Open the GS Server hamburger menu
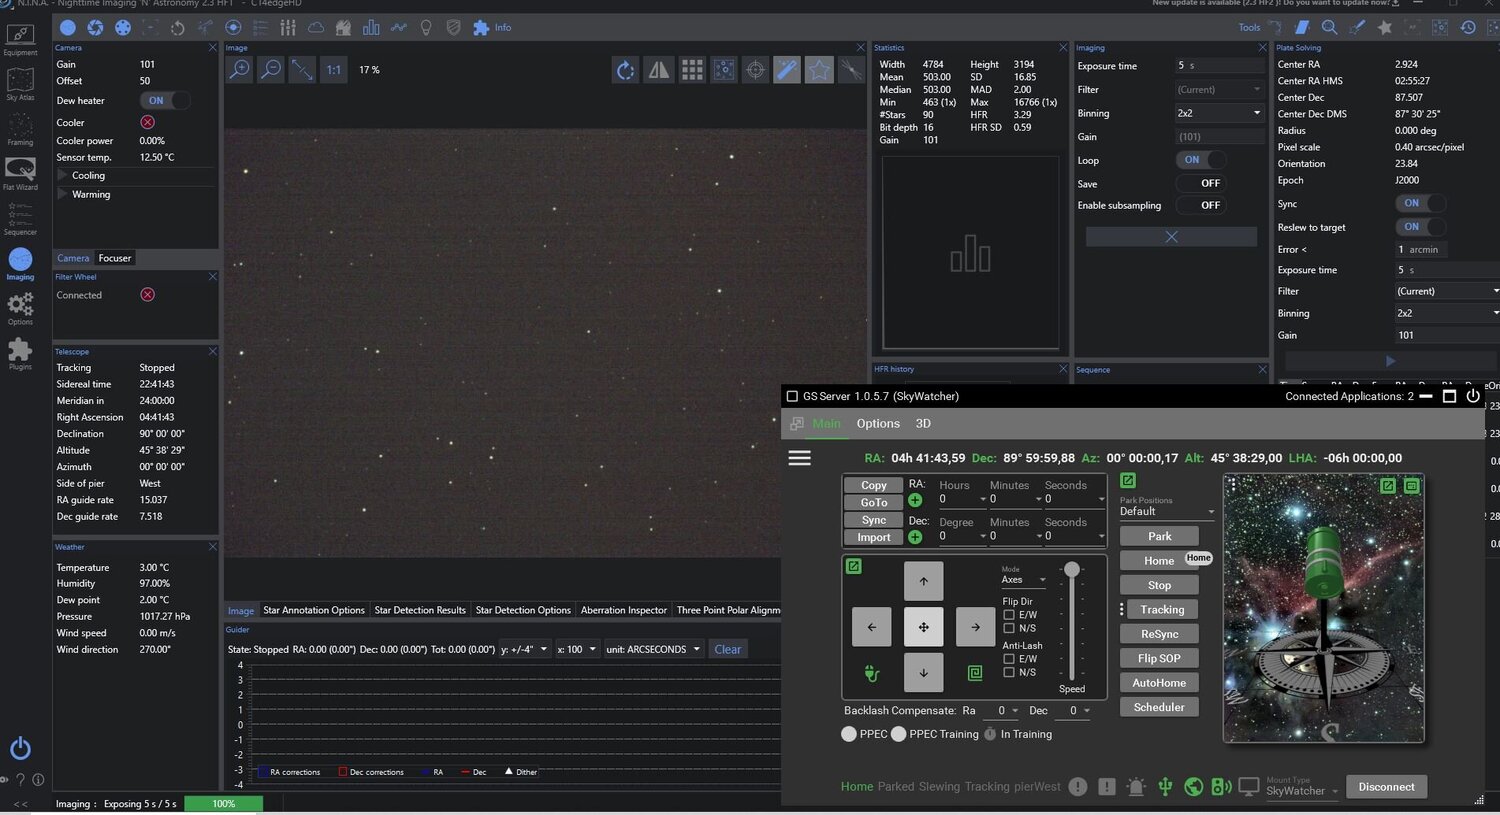Viewport: 1500px width, 815px height. click(x=800, y=459)
